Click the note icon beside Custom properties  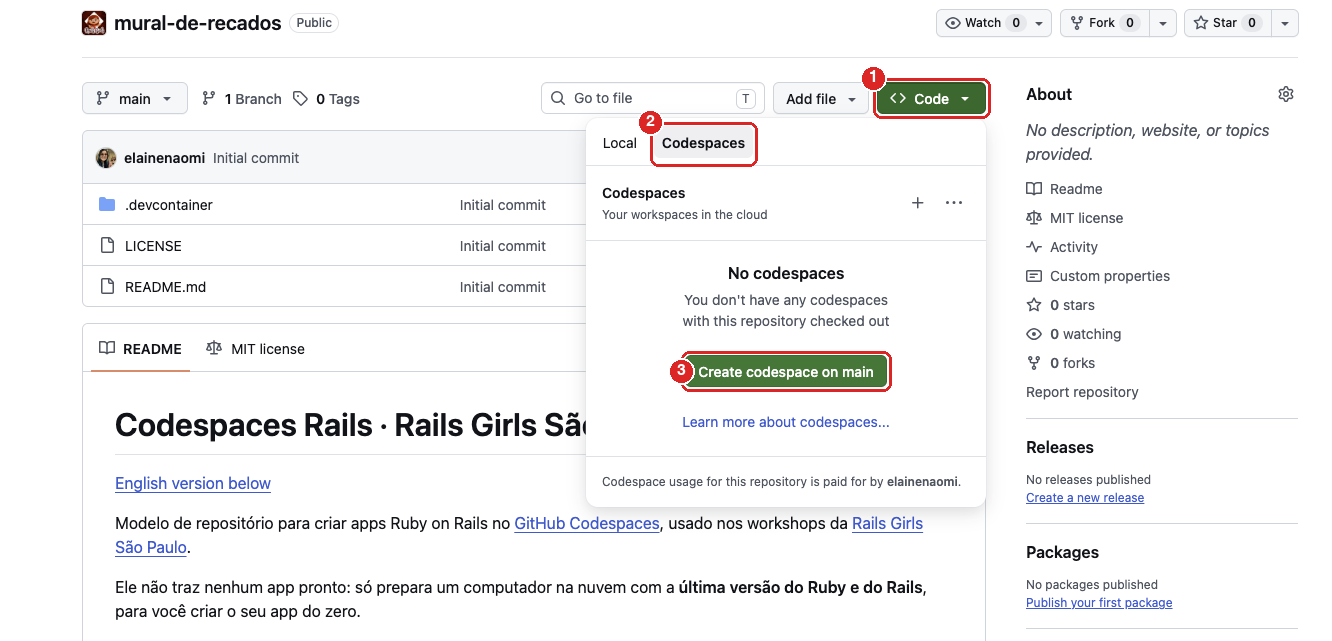1034,276
